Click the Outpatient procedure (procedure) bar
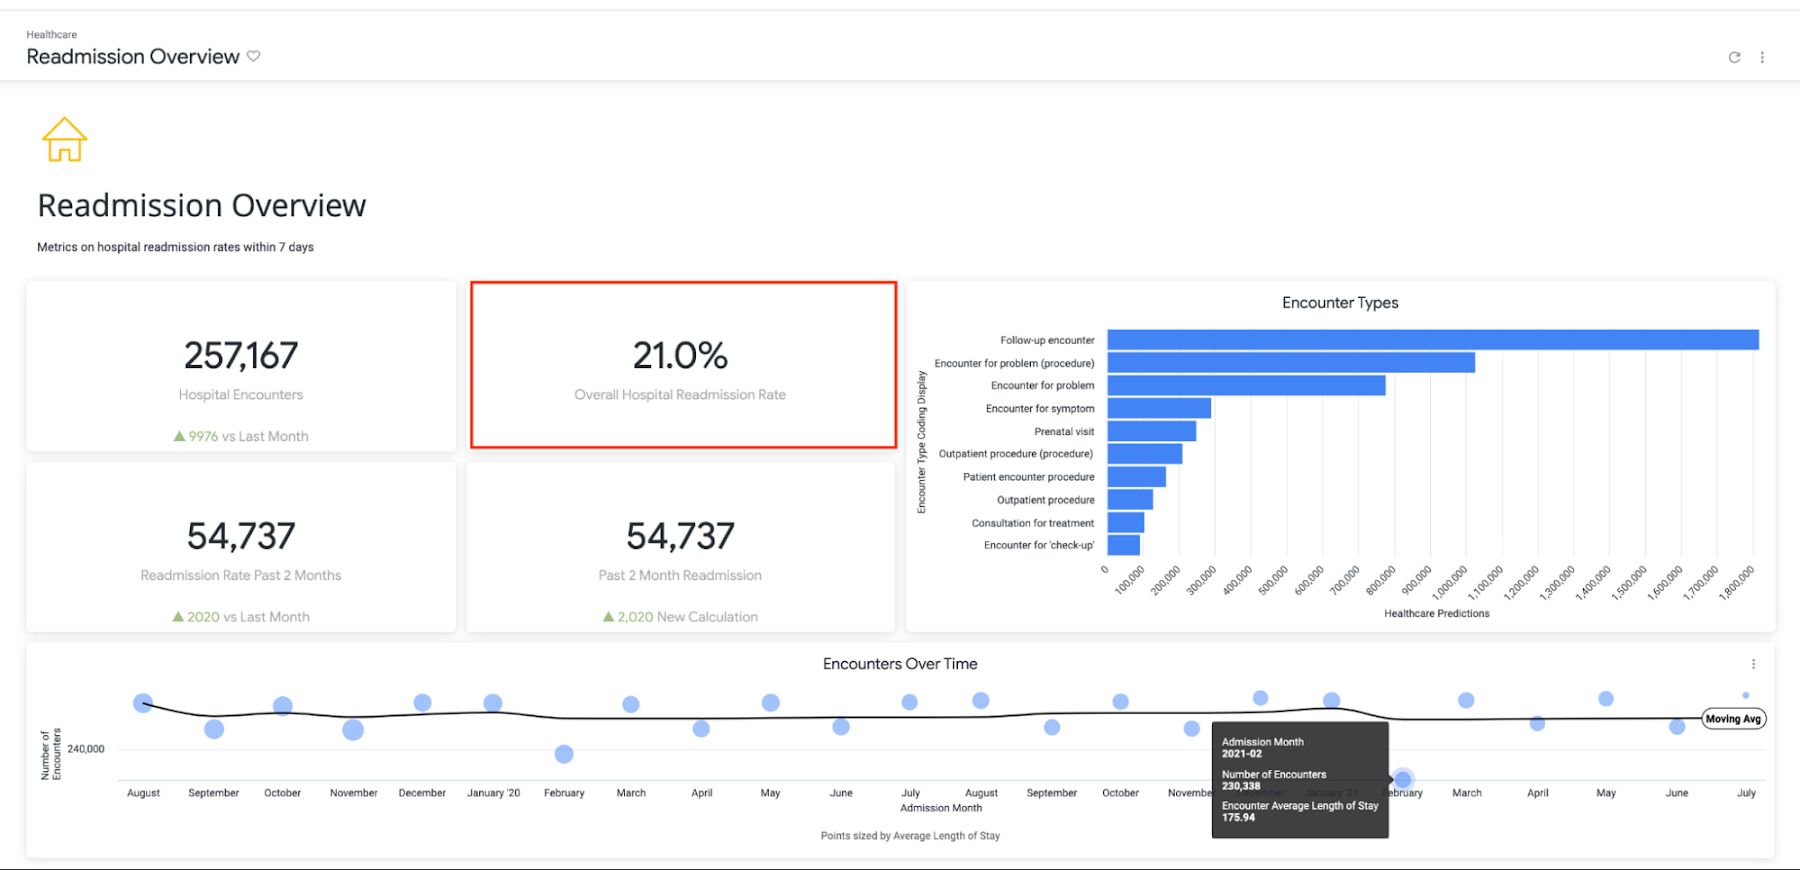1800x870 pixels. (1145, 454)
